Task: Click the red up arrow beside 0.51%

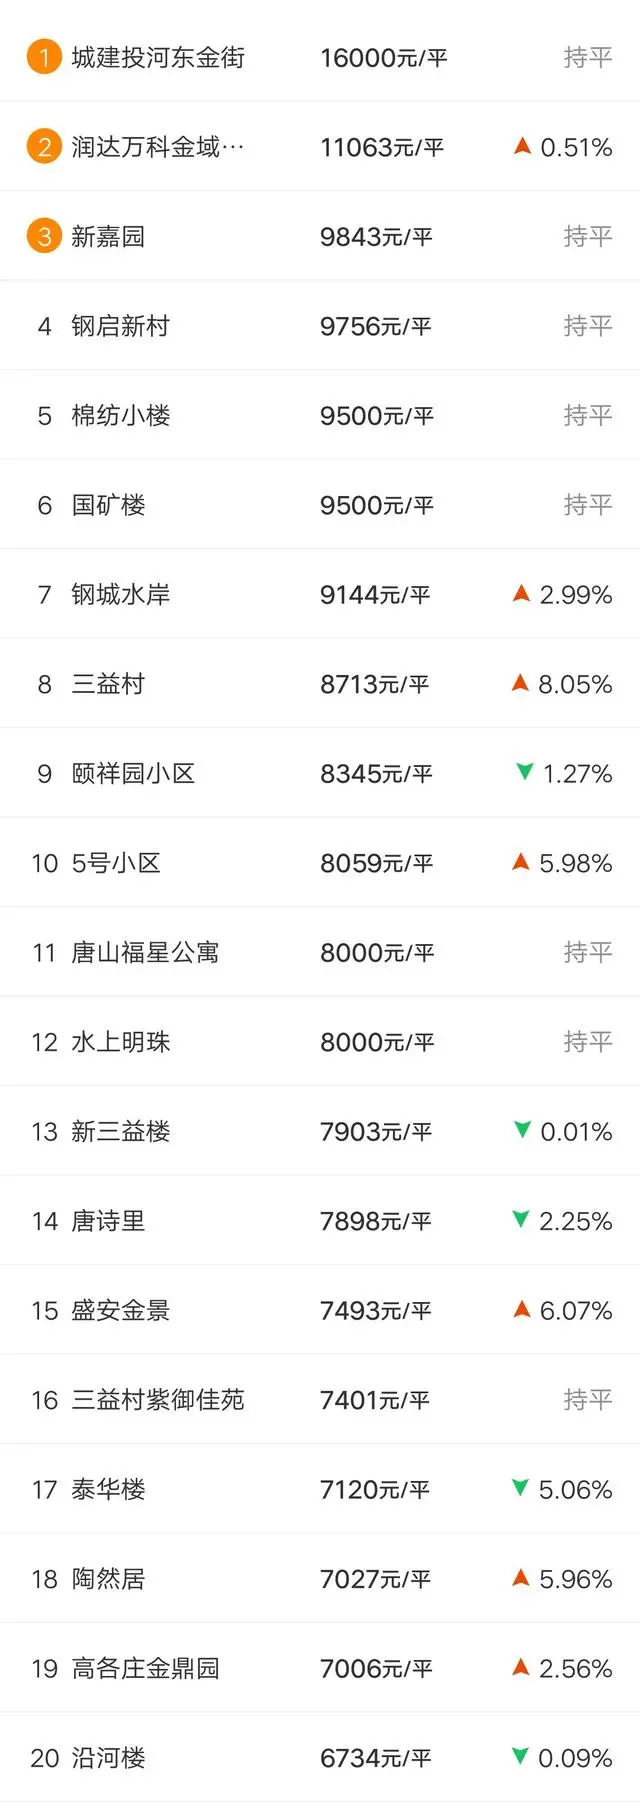Action: pos(522,146)
